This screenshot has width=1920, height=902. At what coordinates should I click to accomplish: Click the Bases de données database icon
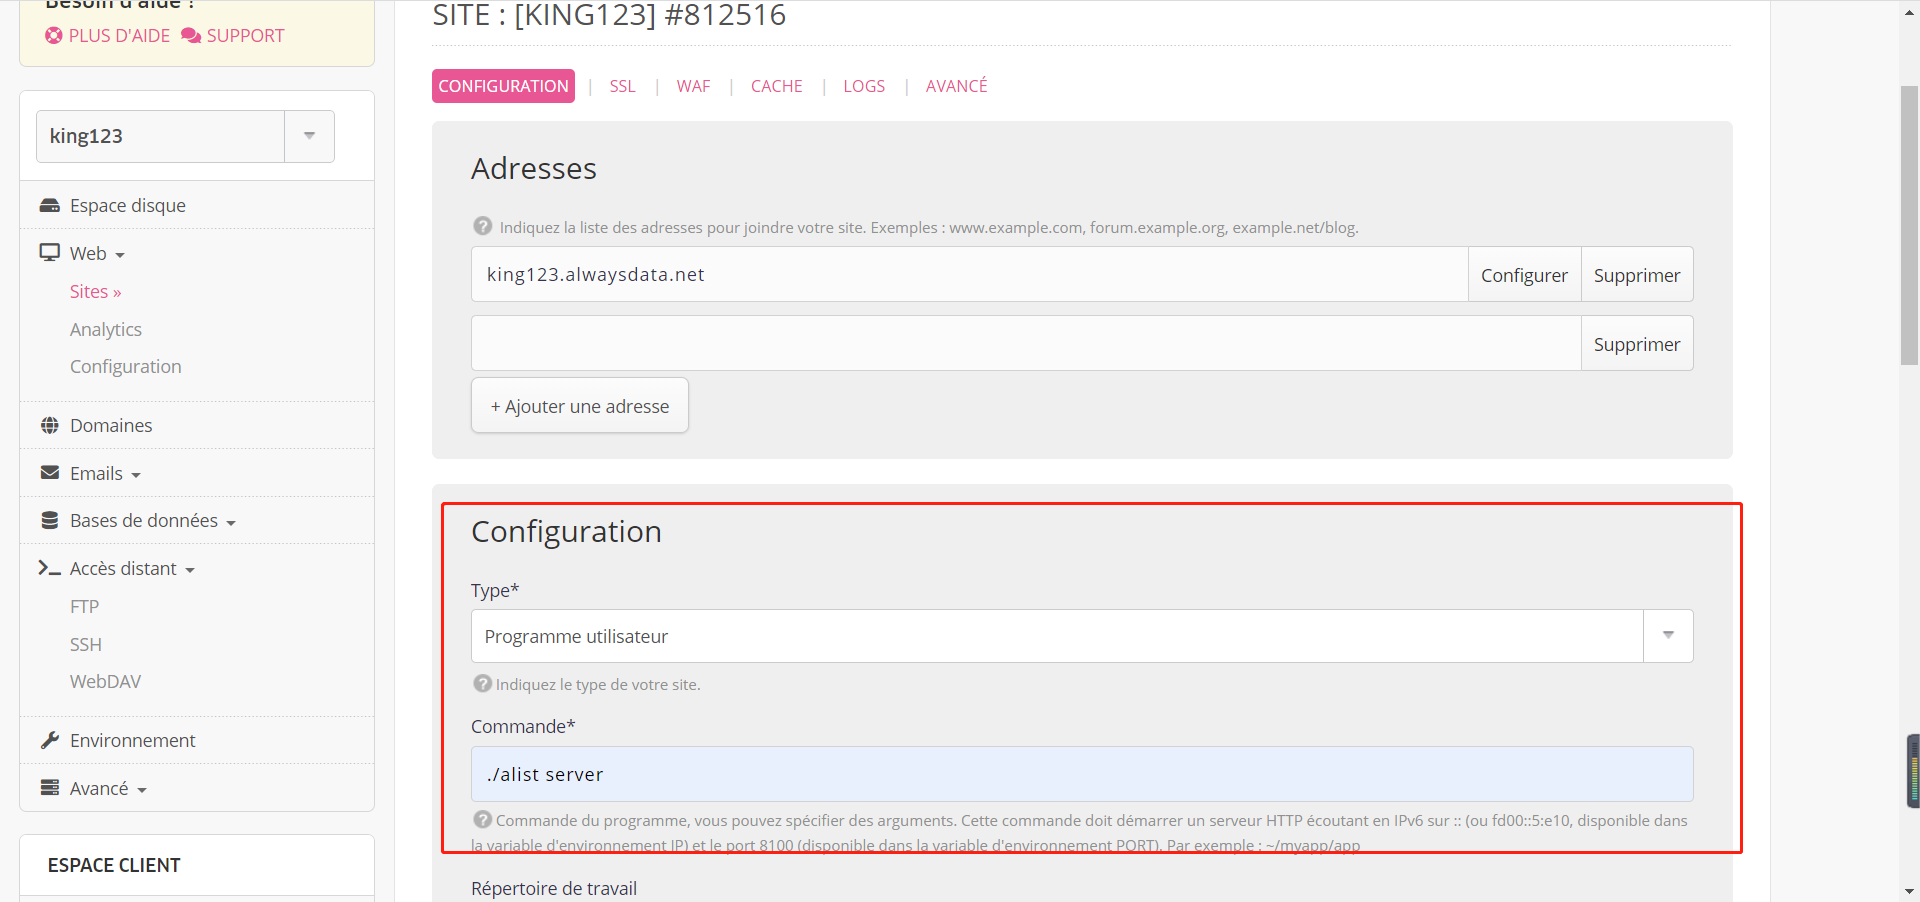[x=49, y=520]
